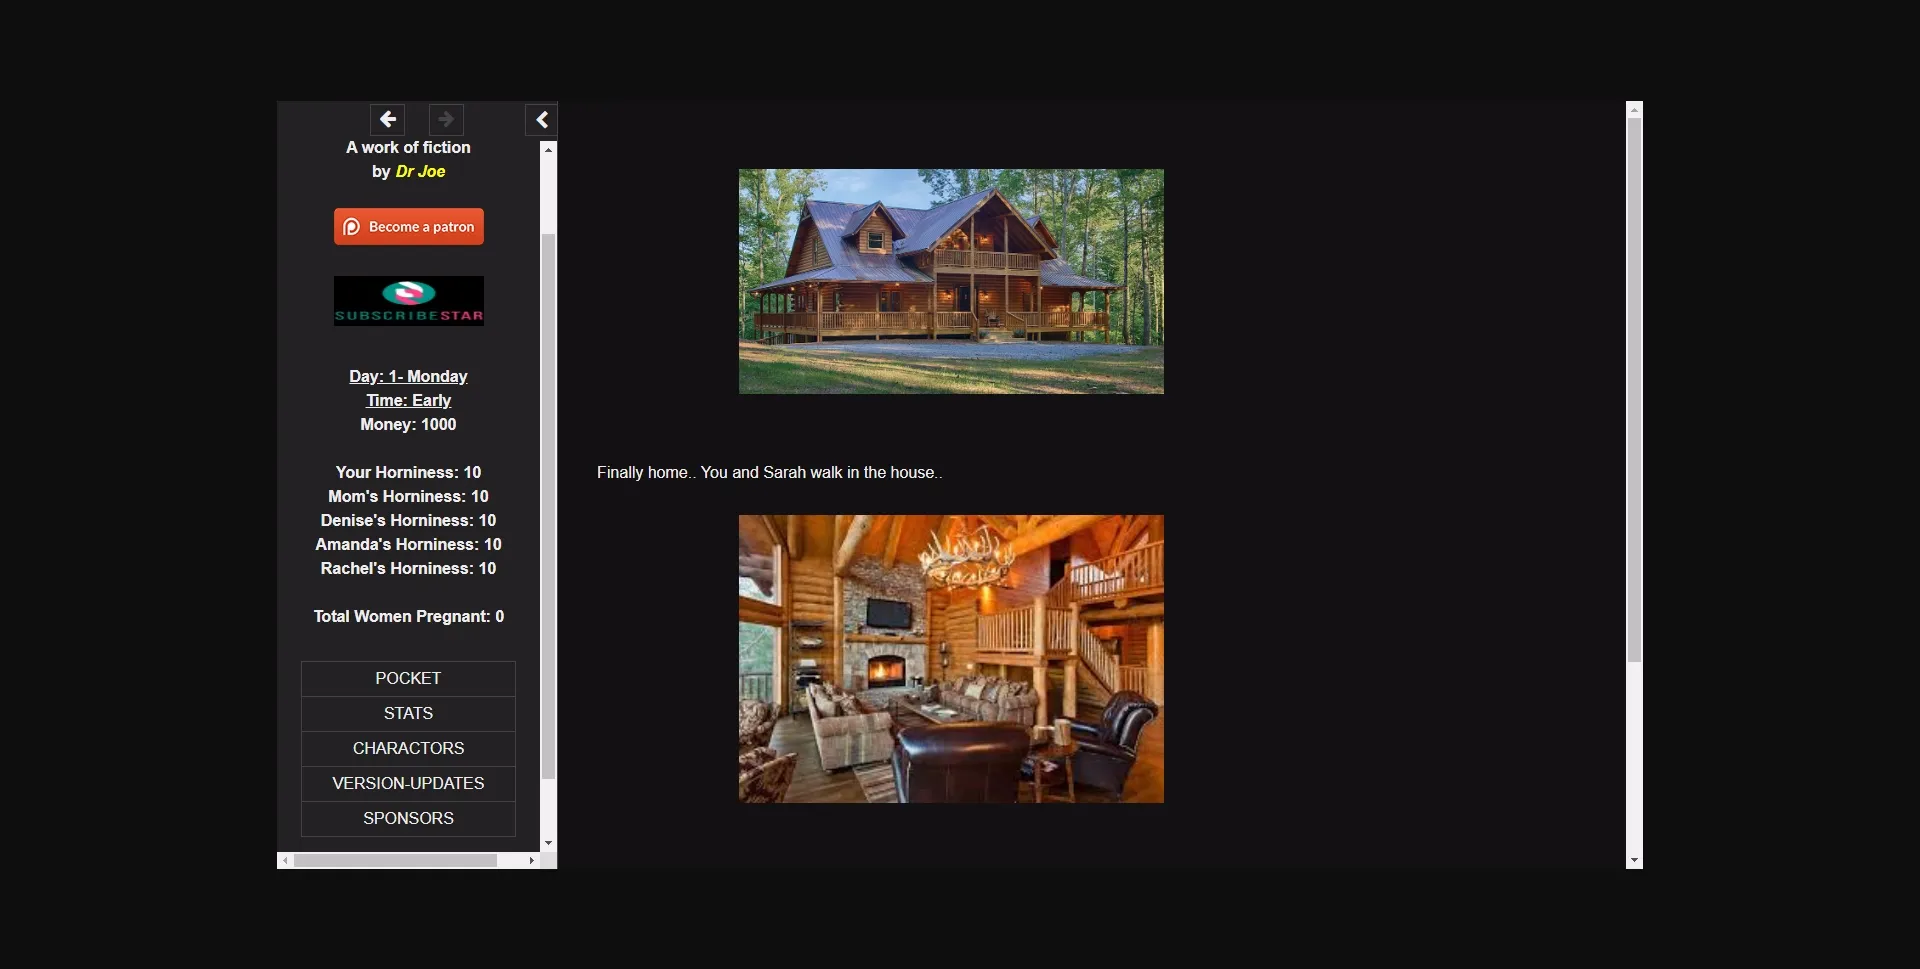
Task: Select CHARACTORS from the sidebar
Action: pos(407,748)
